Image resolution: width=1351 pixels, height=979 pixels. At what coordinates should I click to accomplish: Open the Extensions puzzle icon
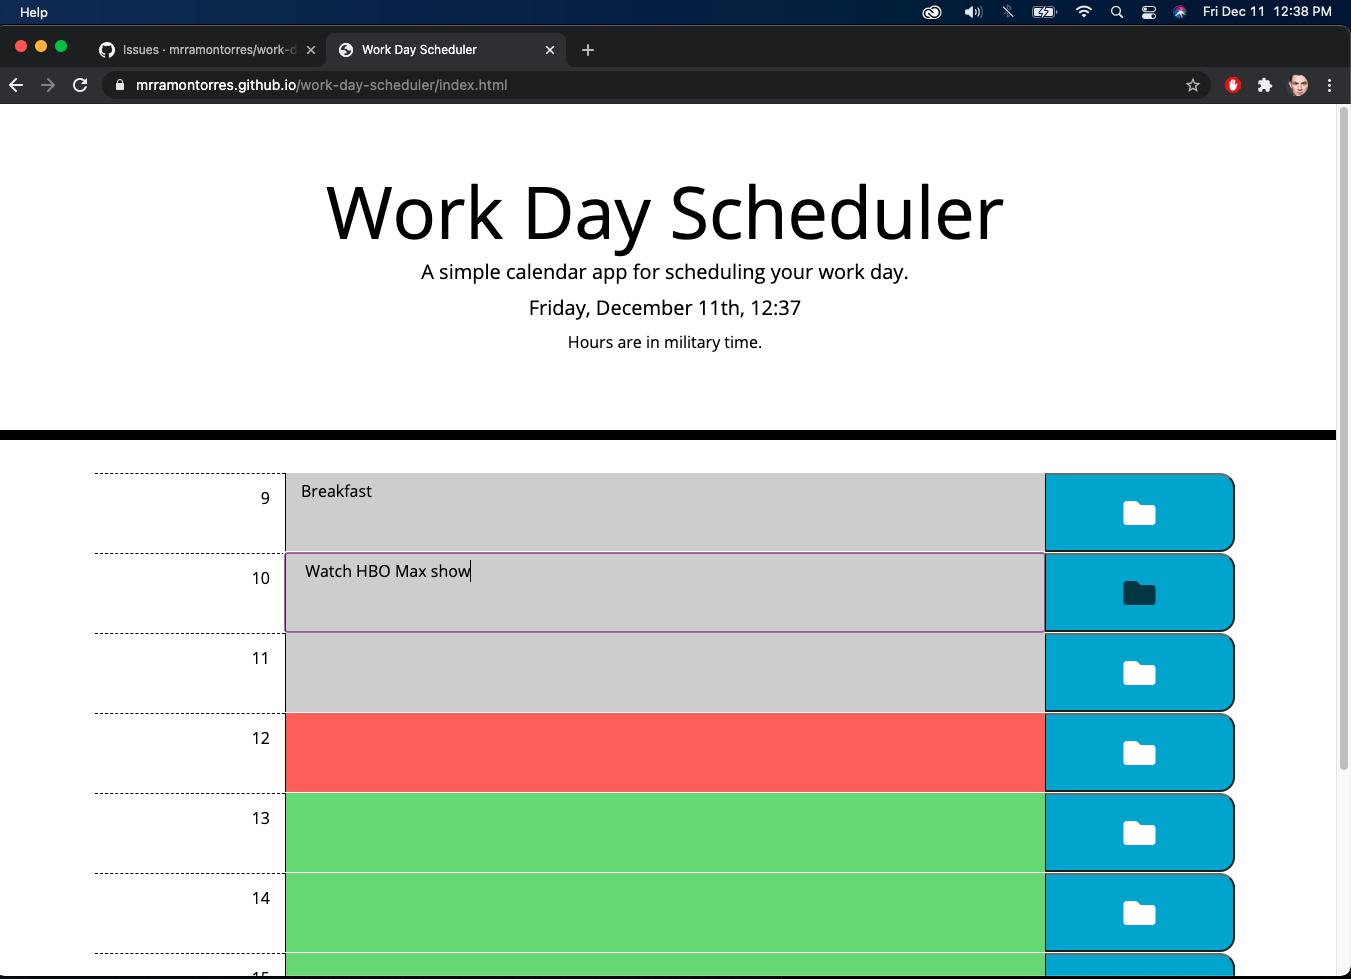click(x=1265, y=85)
